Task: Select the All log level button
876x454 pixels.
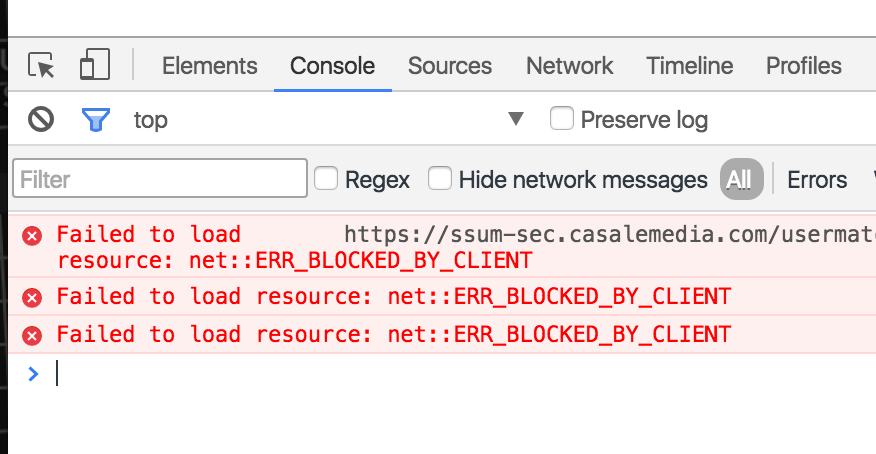Action: click(741, 179)
